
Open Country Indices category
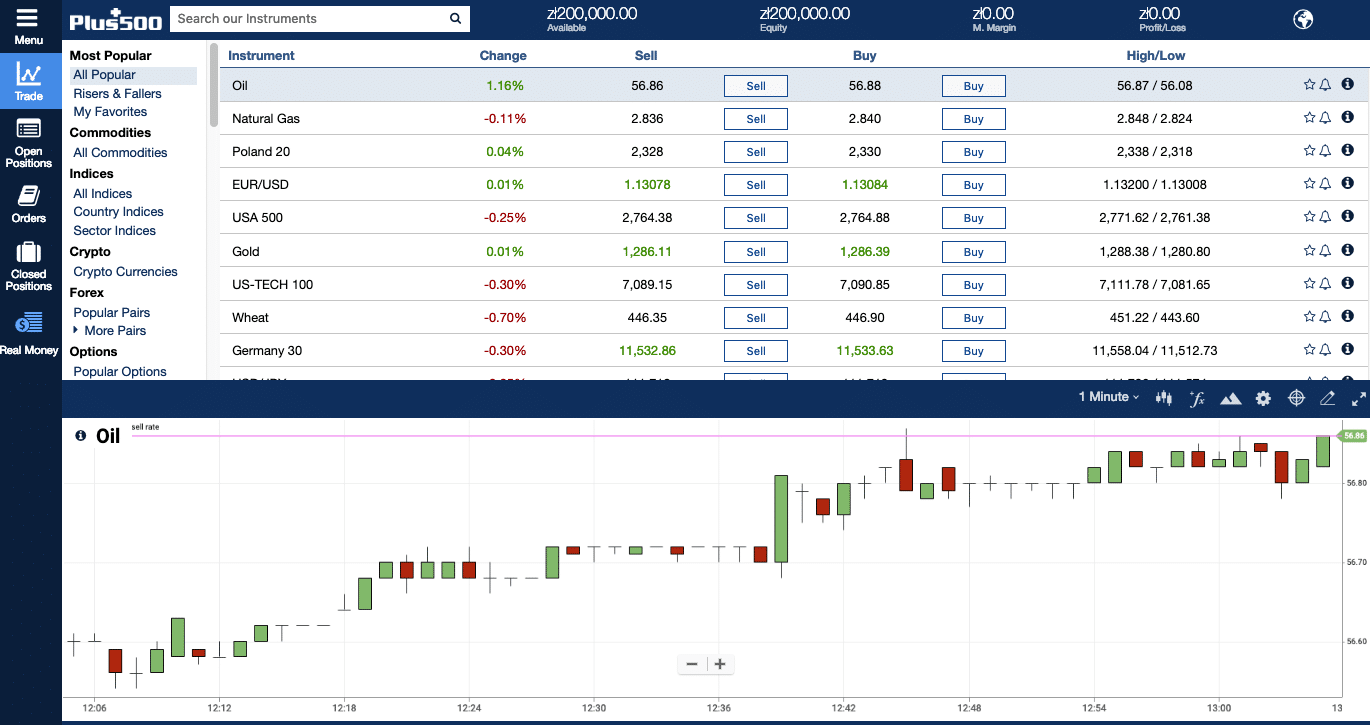click(118, 212)
